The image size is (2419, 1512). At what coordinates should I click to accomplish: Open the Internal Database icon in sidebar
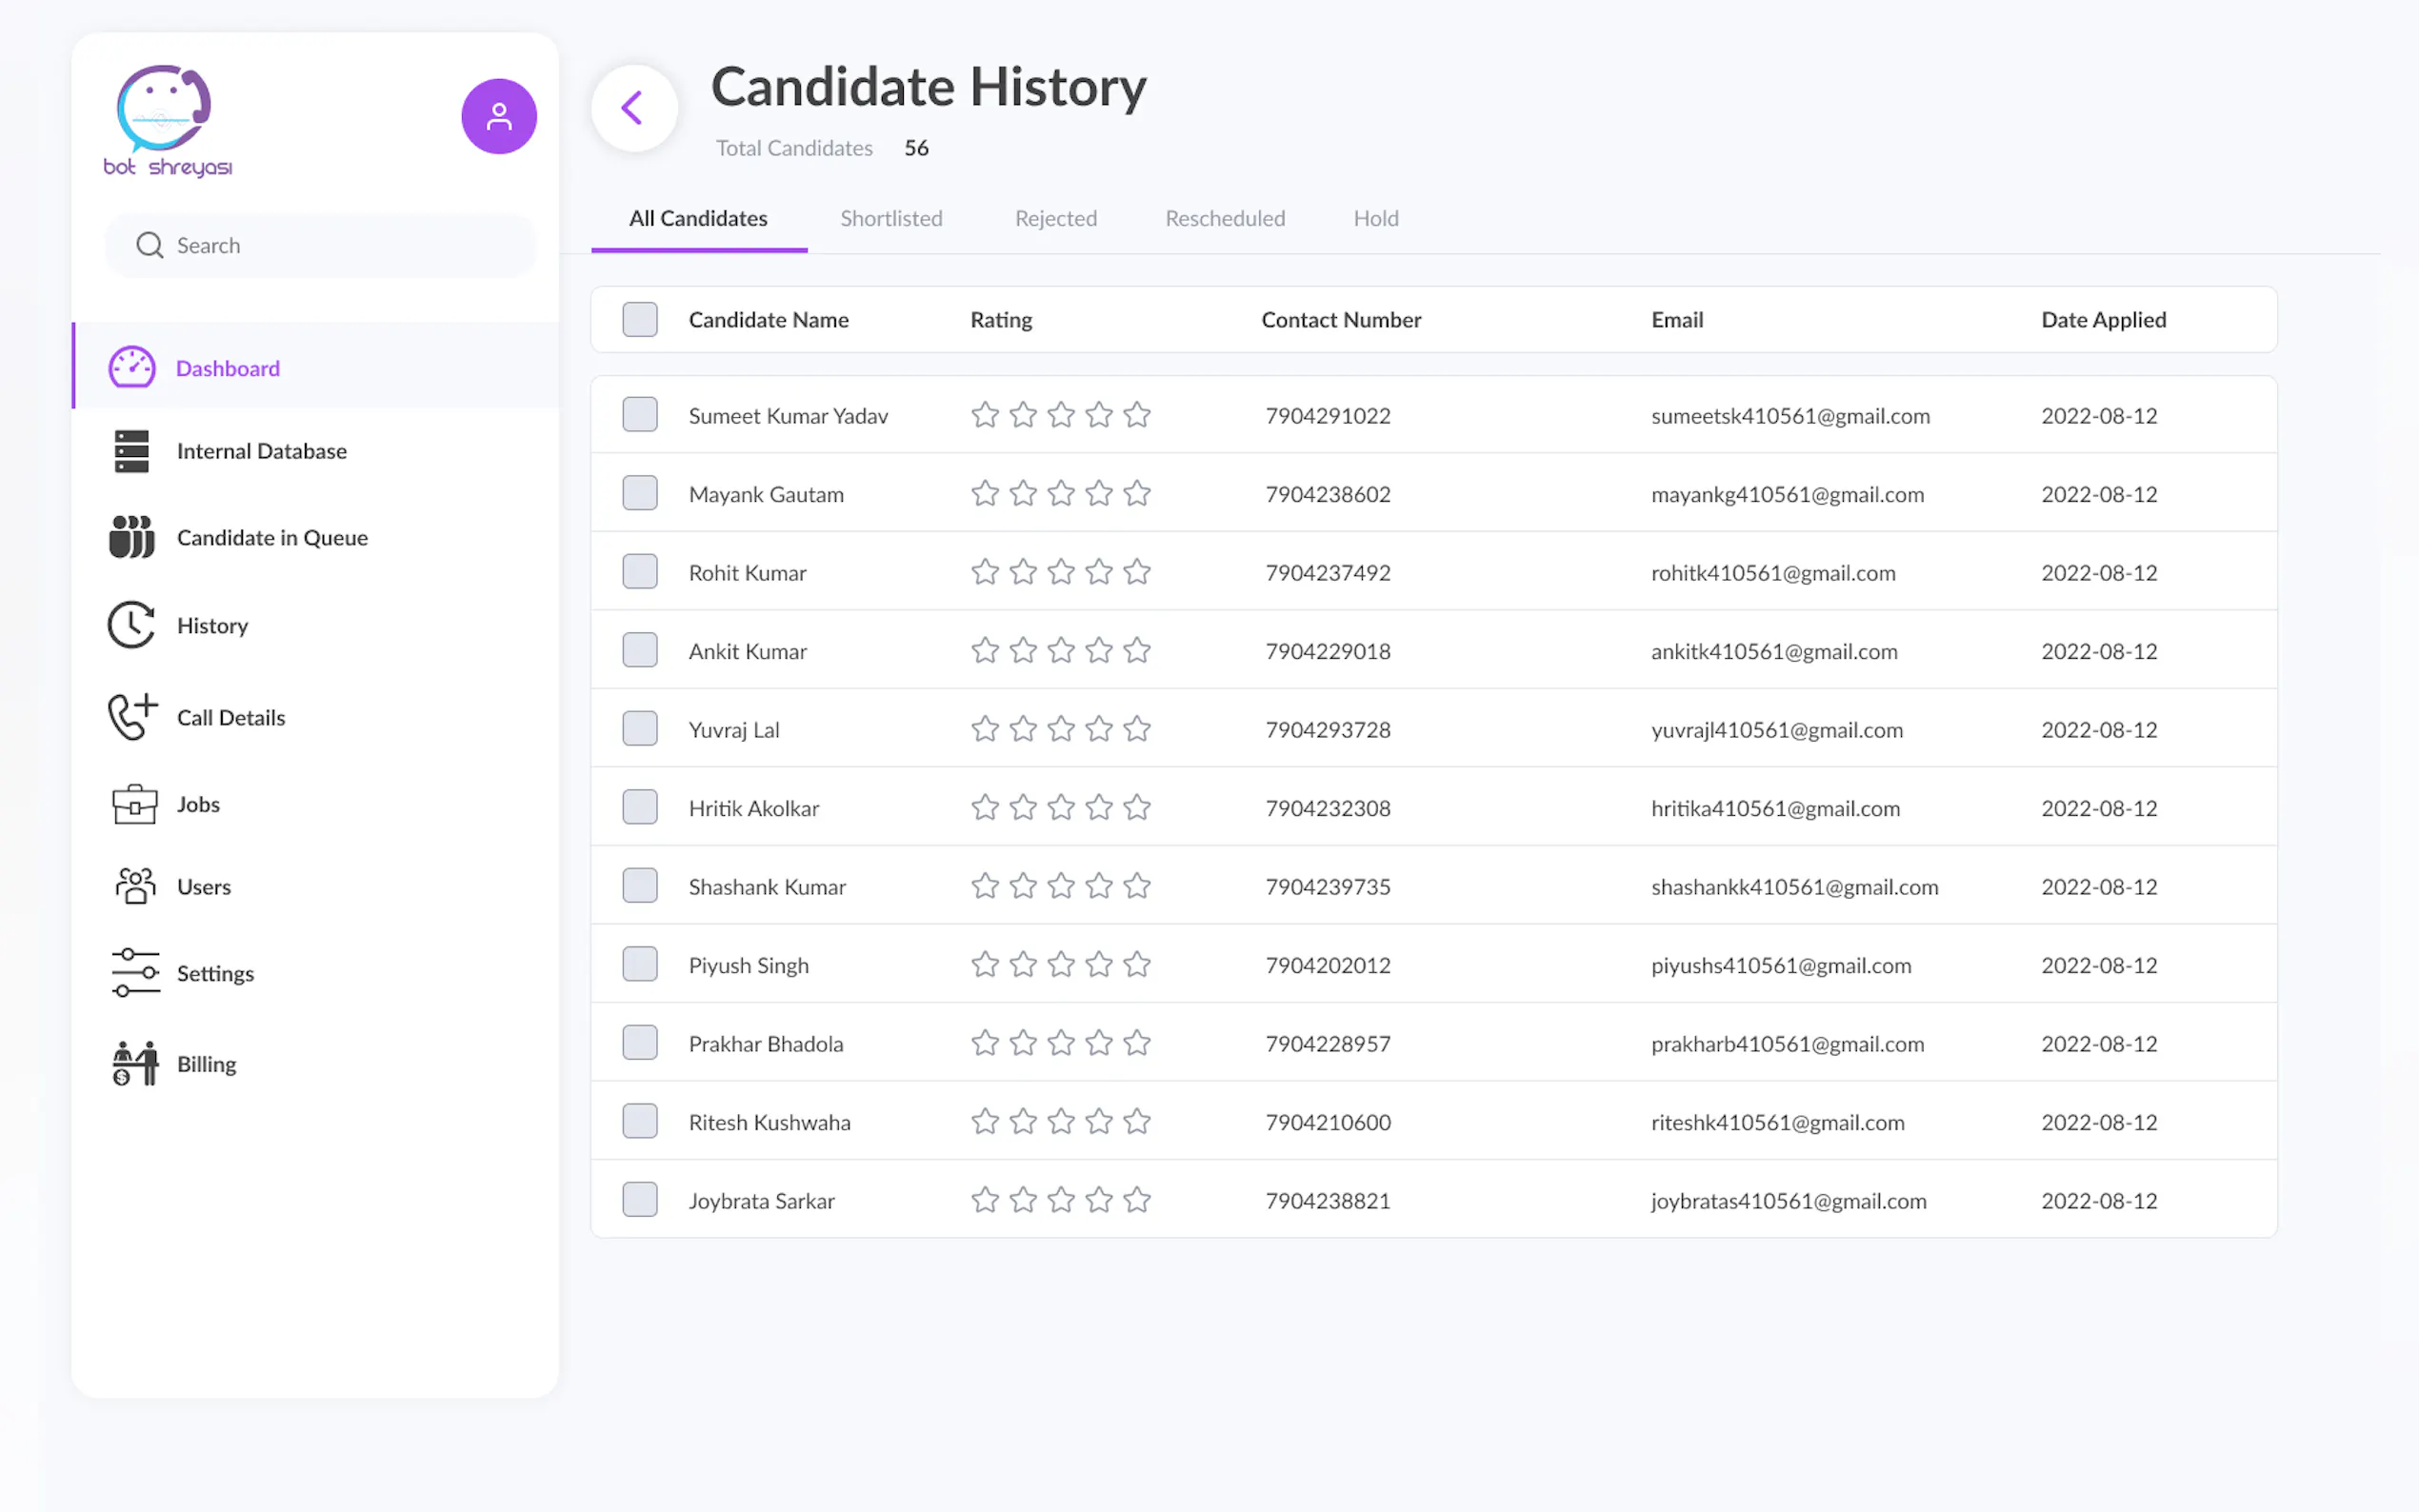pyautogui.click(x=131, y=451)
